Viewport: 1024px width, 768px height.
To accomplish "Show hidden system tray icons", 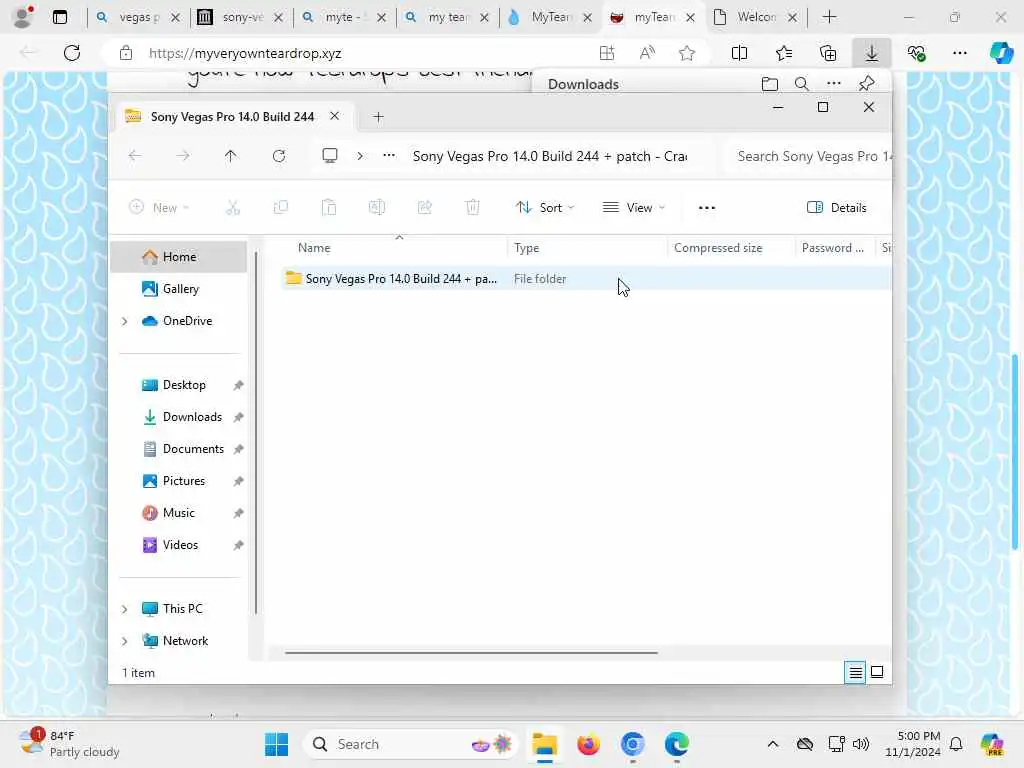I will coord(773,744).
